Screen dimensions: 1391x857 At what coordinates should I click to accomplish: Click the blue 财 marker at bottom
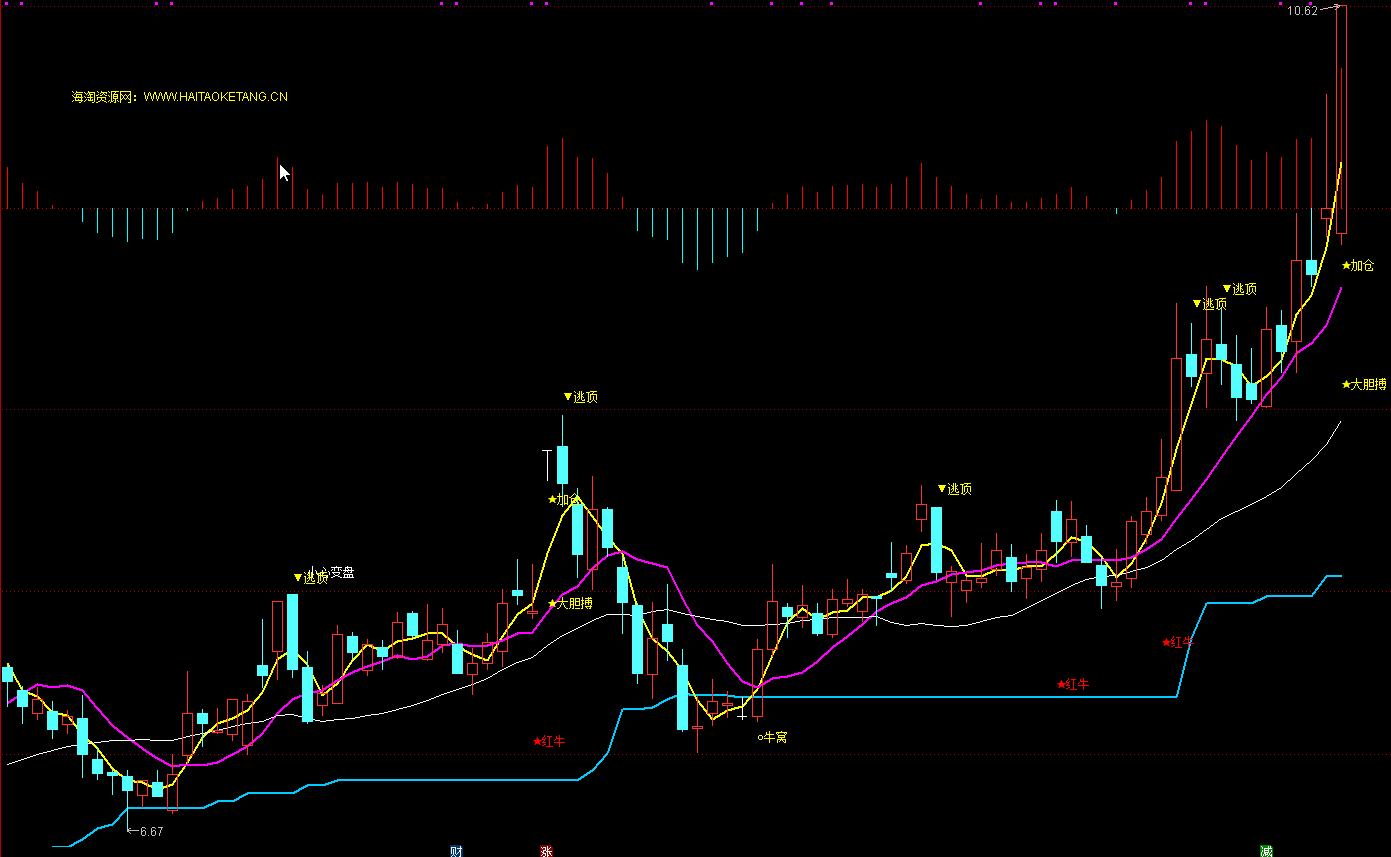(456, 851)
